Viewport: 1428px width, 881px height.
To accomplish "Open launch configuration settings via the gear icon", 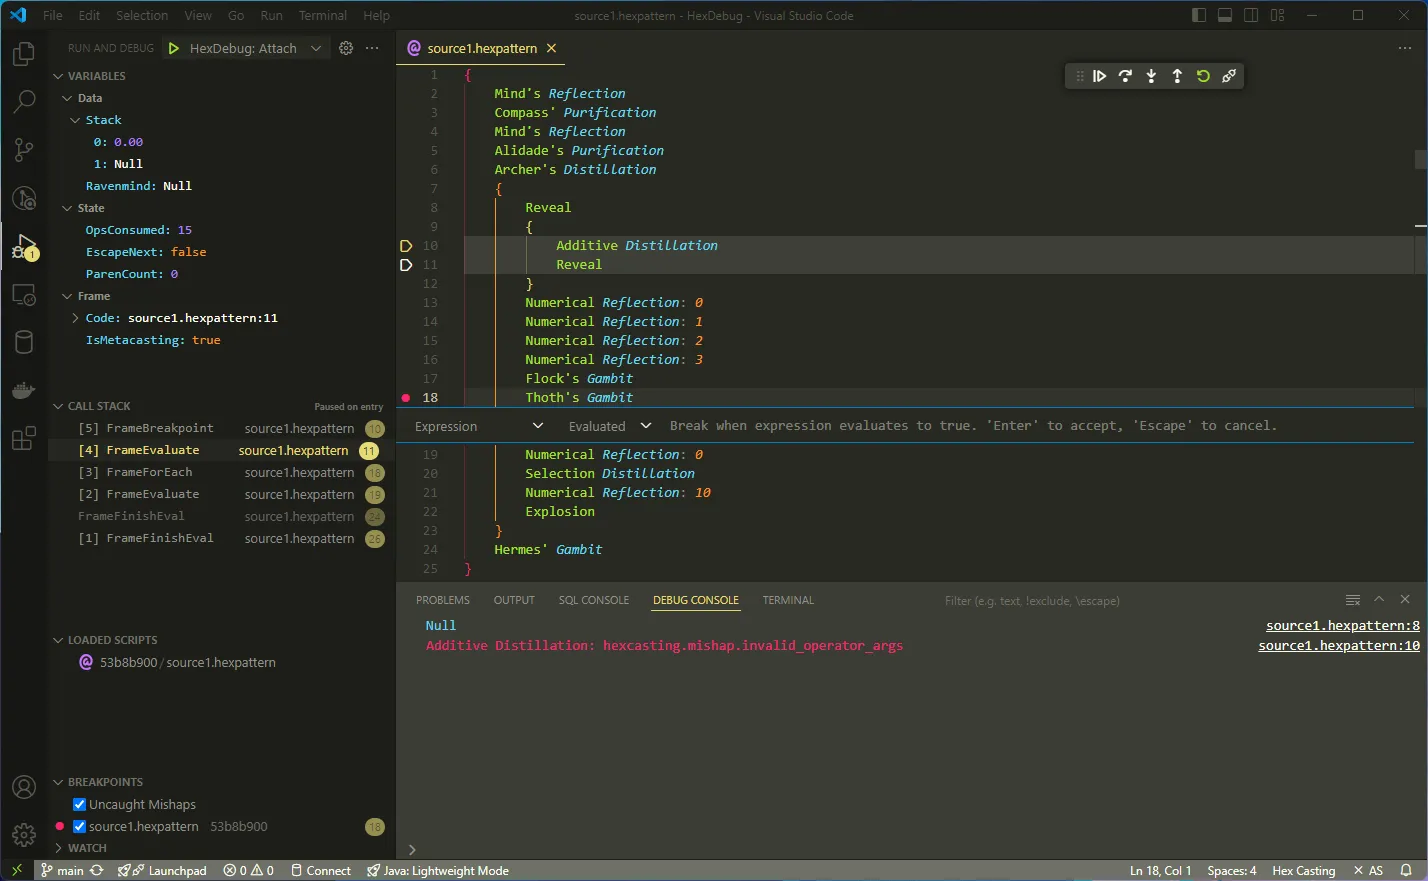I will click(345, 47).
